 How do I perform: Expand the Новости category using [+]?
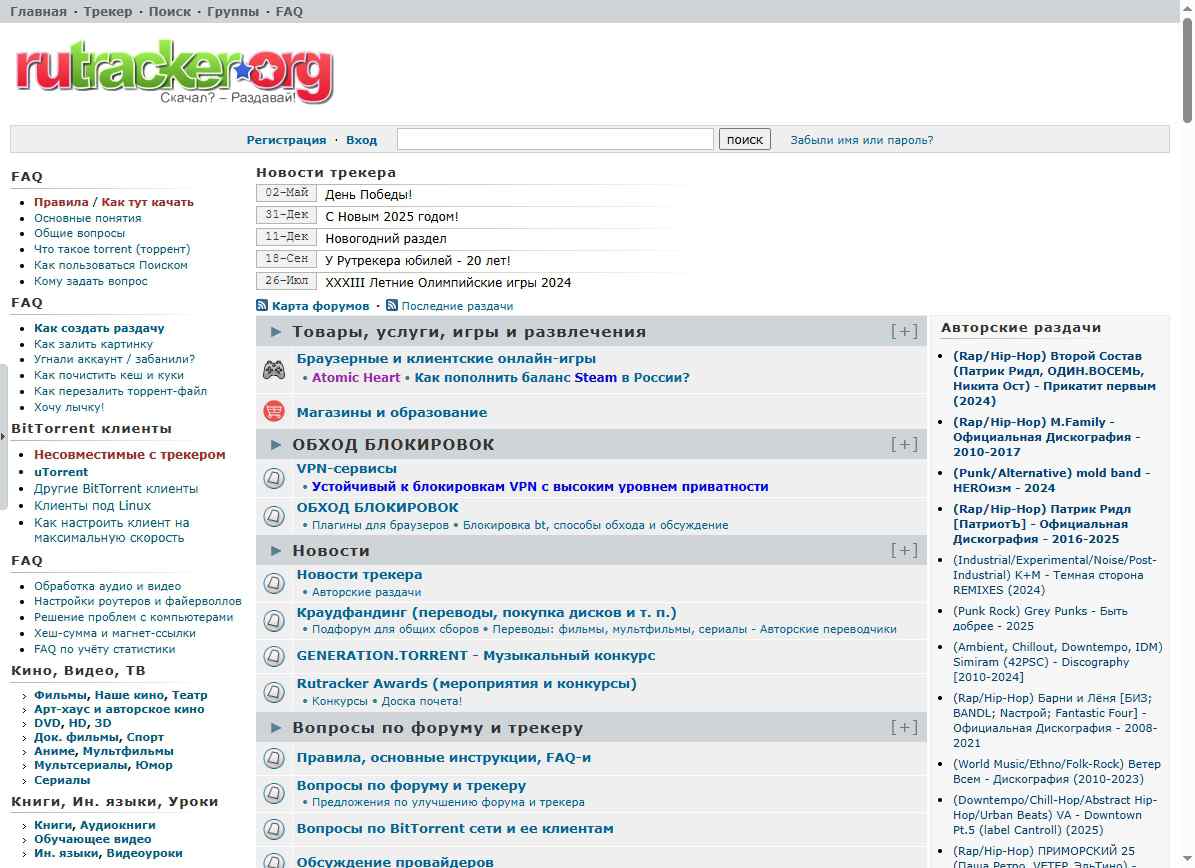(904, 550)
